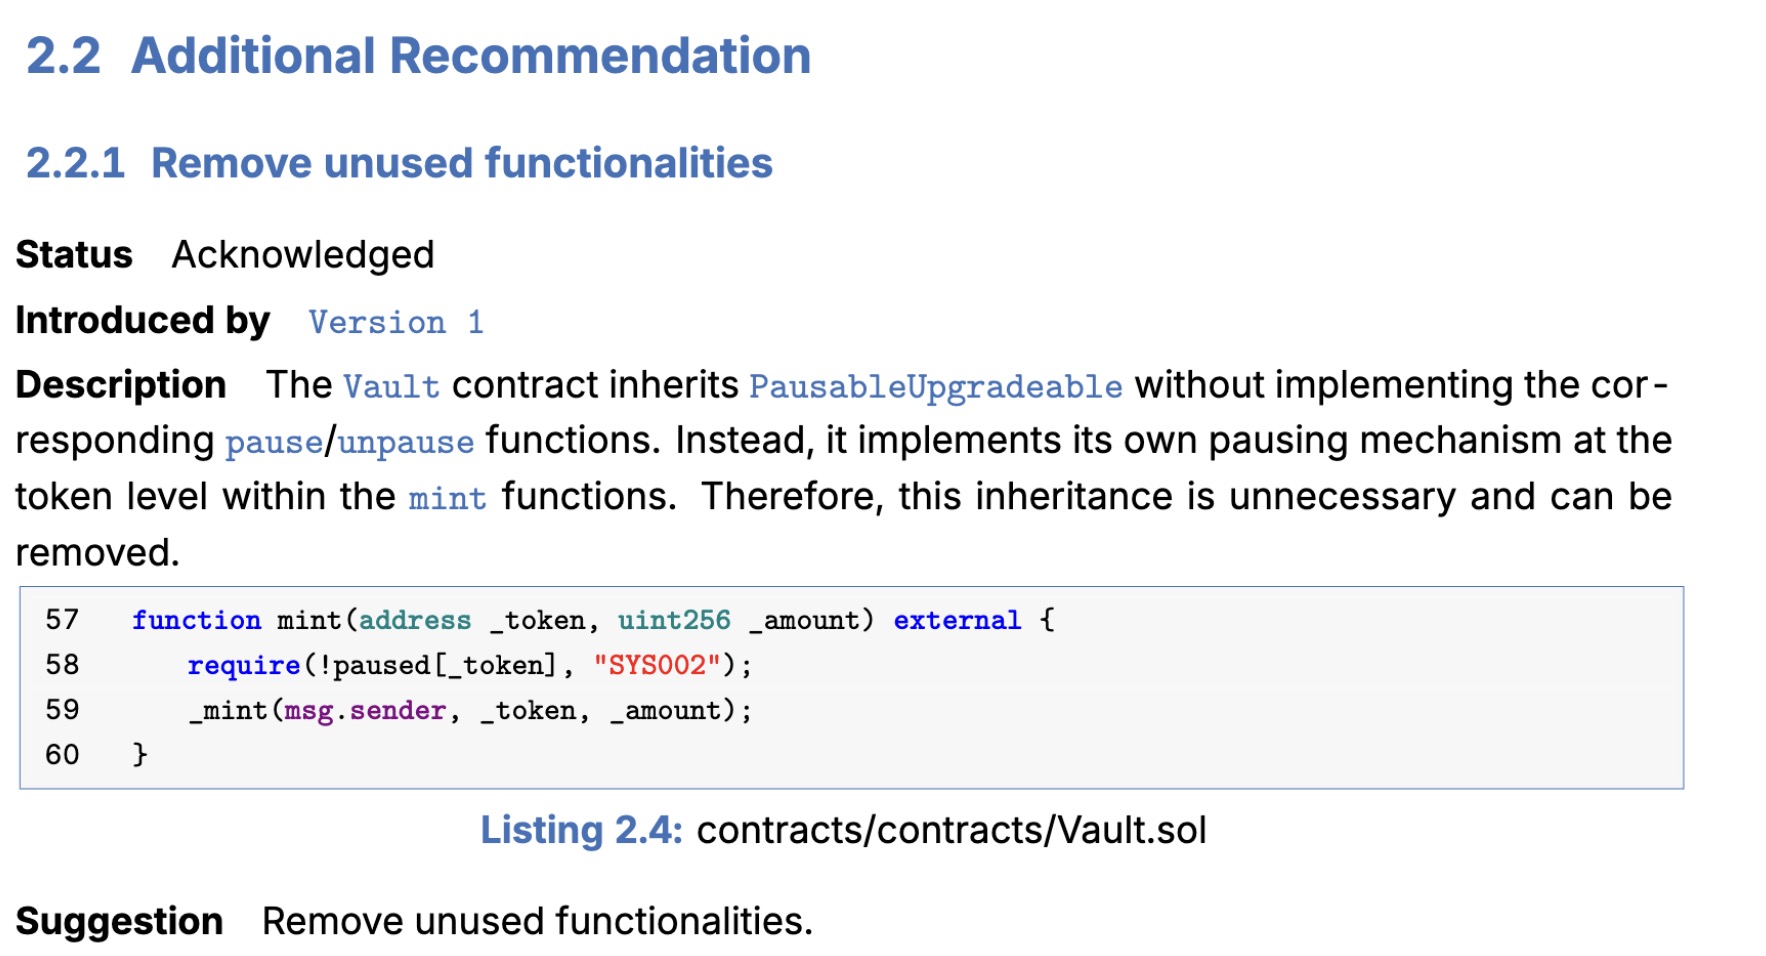Click the "unpause" function reference
This screenshot has height=956, width=1766.
pos(406,442)
